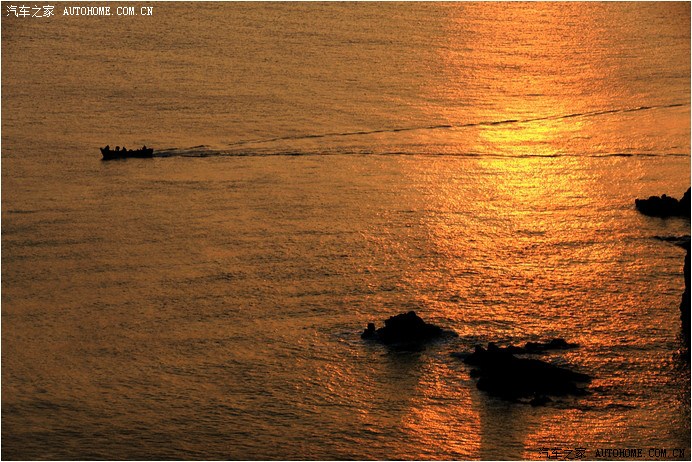
Task: Click the thin rock strip between the two rocks
Action: click(545, 345)
